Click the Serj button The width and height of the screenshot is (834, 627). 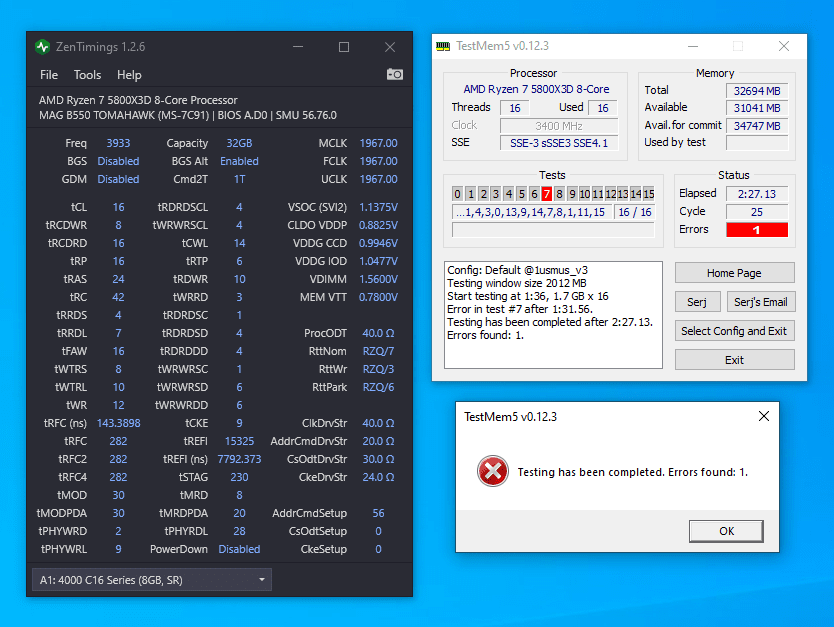pyautogui.click(x=697, y=302)
